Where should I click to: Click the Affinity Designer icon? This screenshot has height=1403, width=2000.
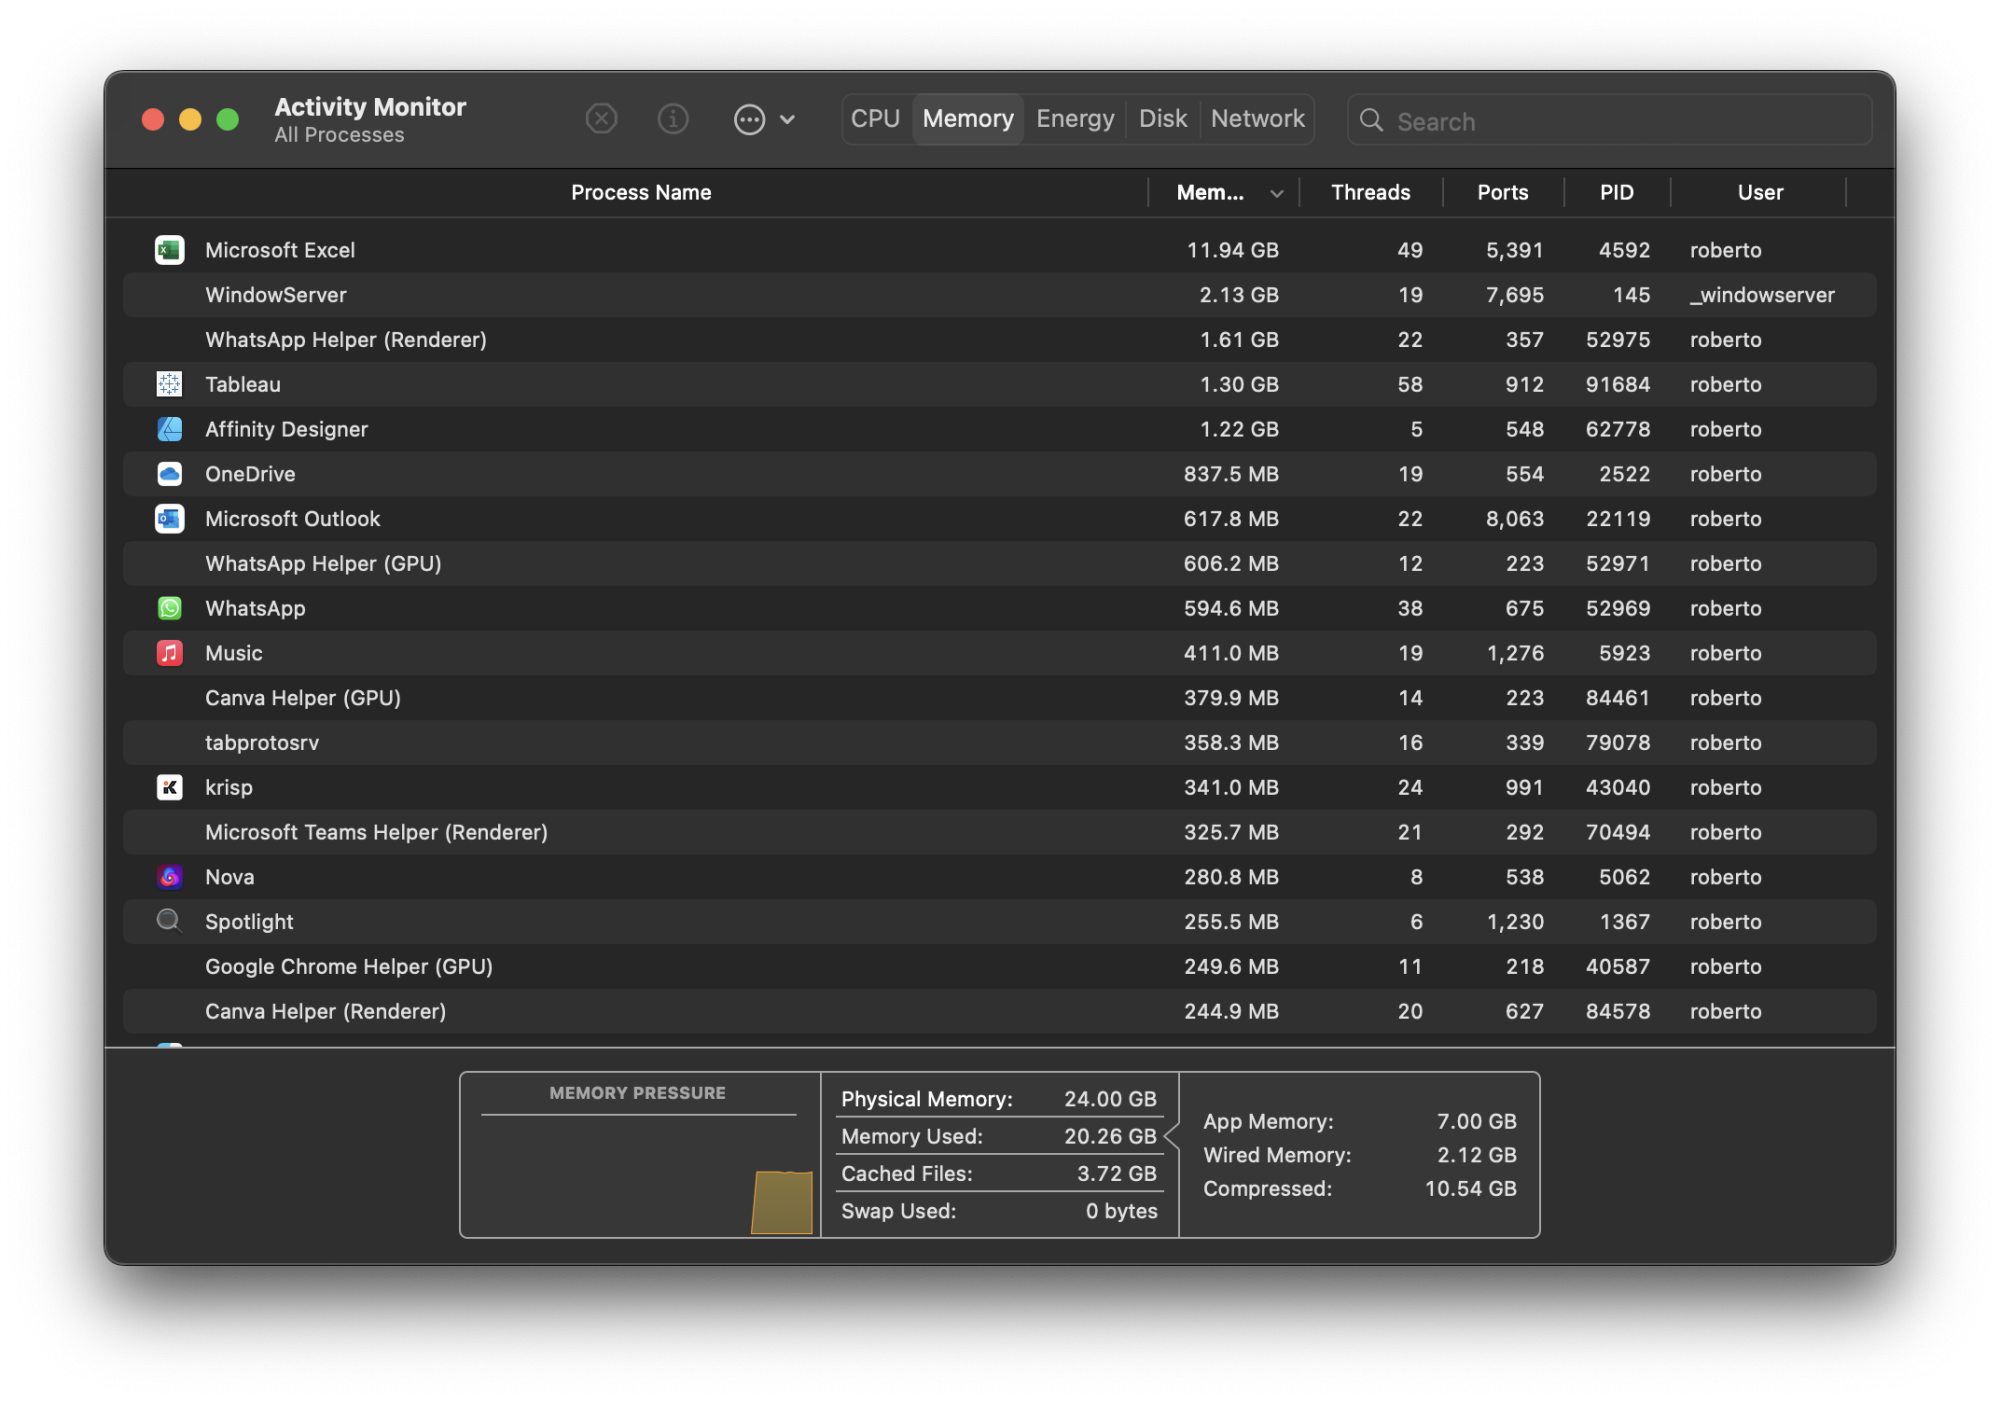pos(169,429)
